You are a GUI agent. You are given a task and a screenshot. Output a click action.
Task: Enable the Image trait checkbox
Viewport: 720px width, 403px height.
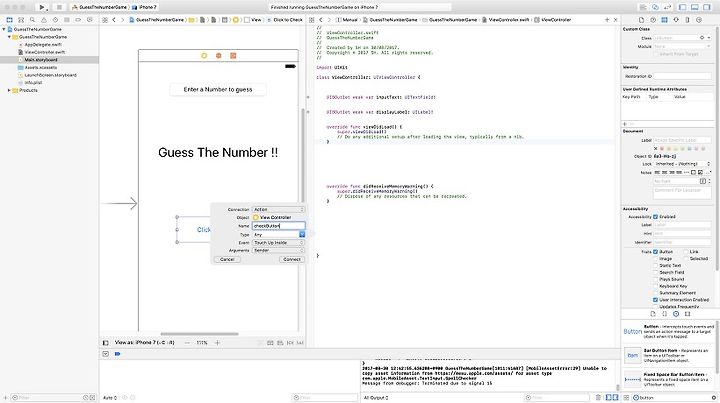[655, 258]
